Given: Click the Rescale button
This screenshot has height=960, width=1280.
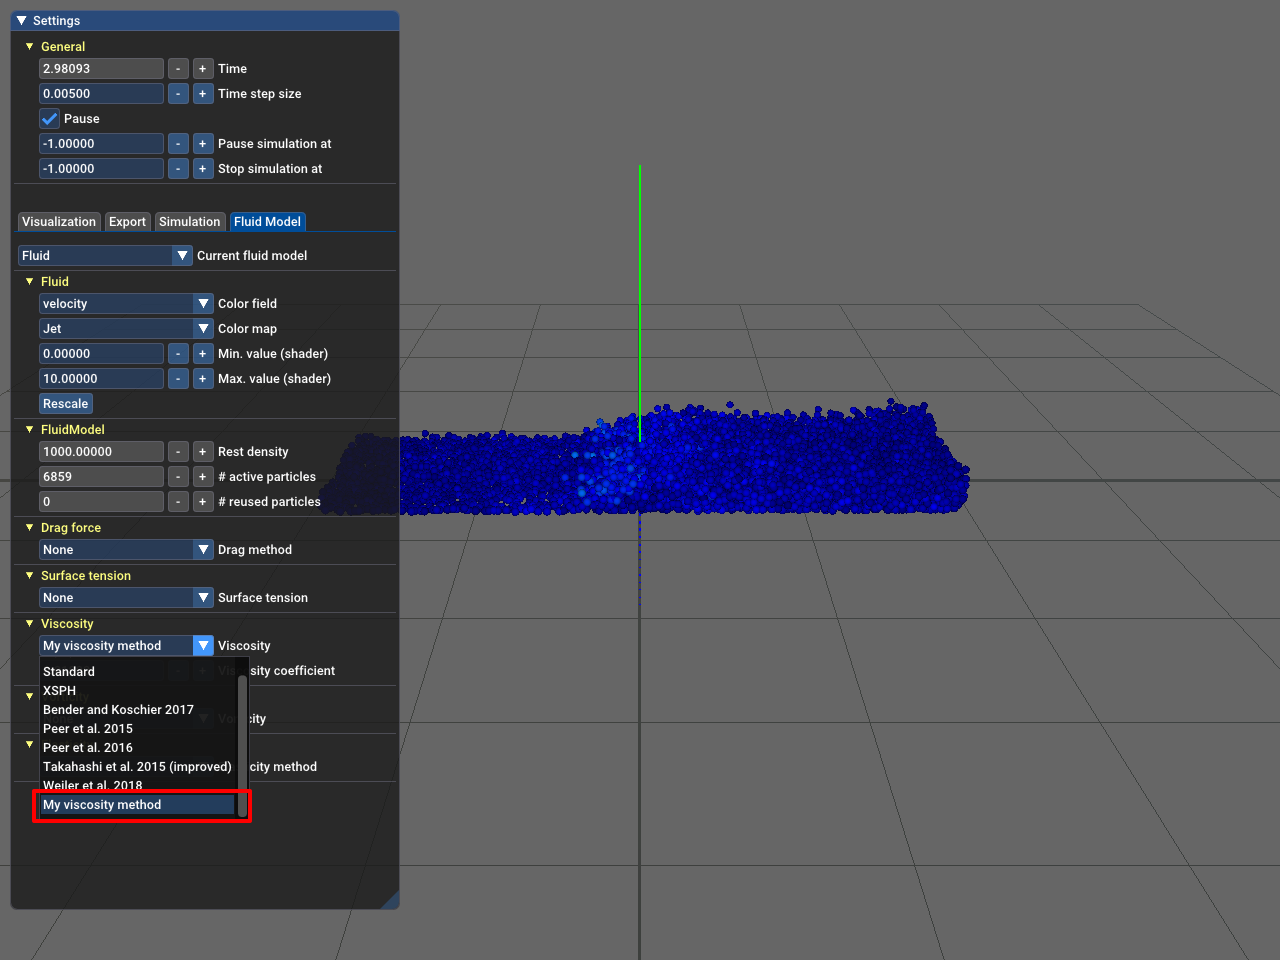Looking at the screenshot, I should click(66, 404).
